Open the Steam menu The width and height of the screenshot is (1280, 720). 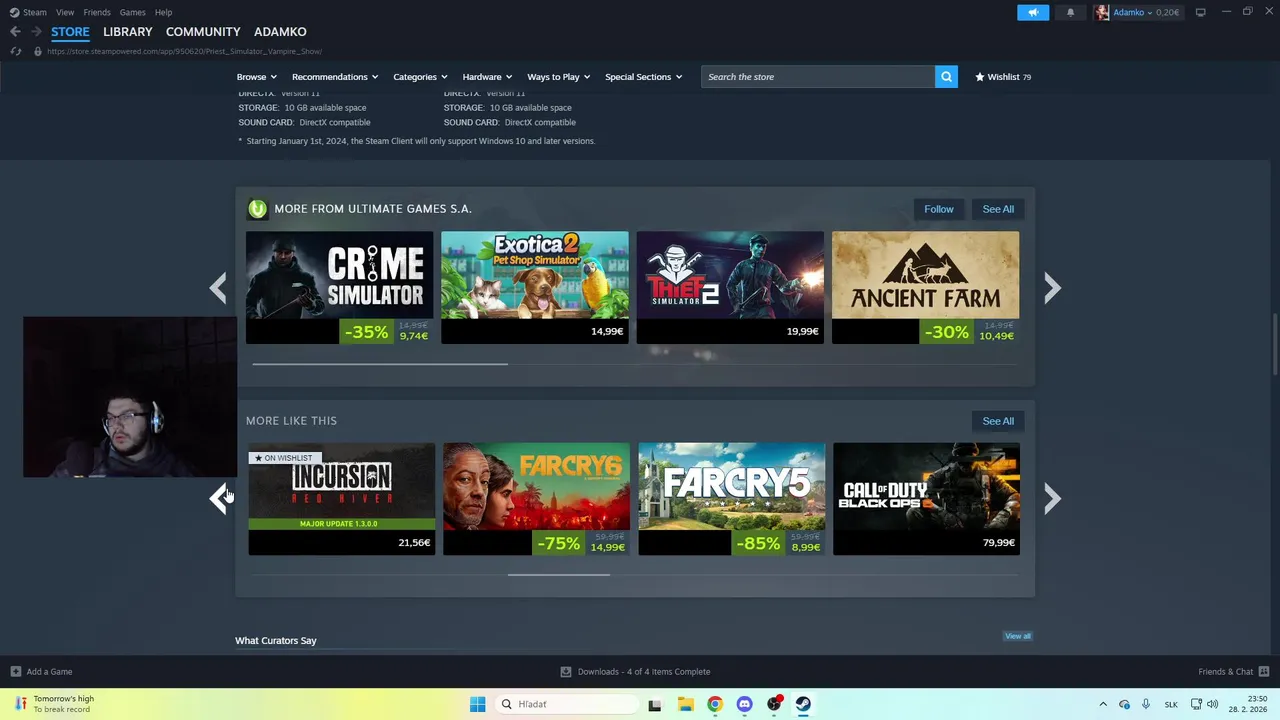pyautogui.click(x=34, y=12)
